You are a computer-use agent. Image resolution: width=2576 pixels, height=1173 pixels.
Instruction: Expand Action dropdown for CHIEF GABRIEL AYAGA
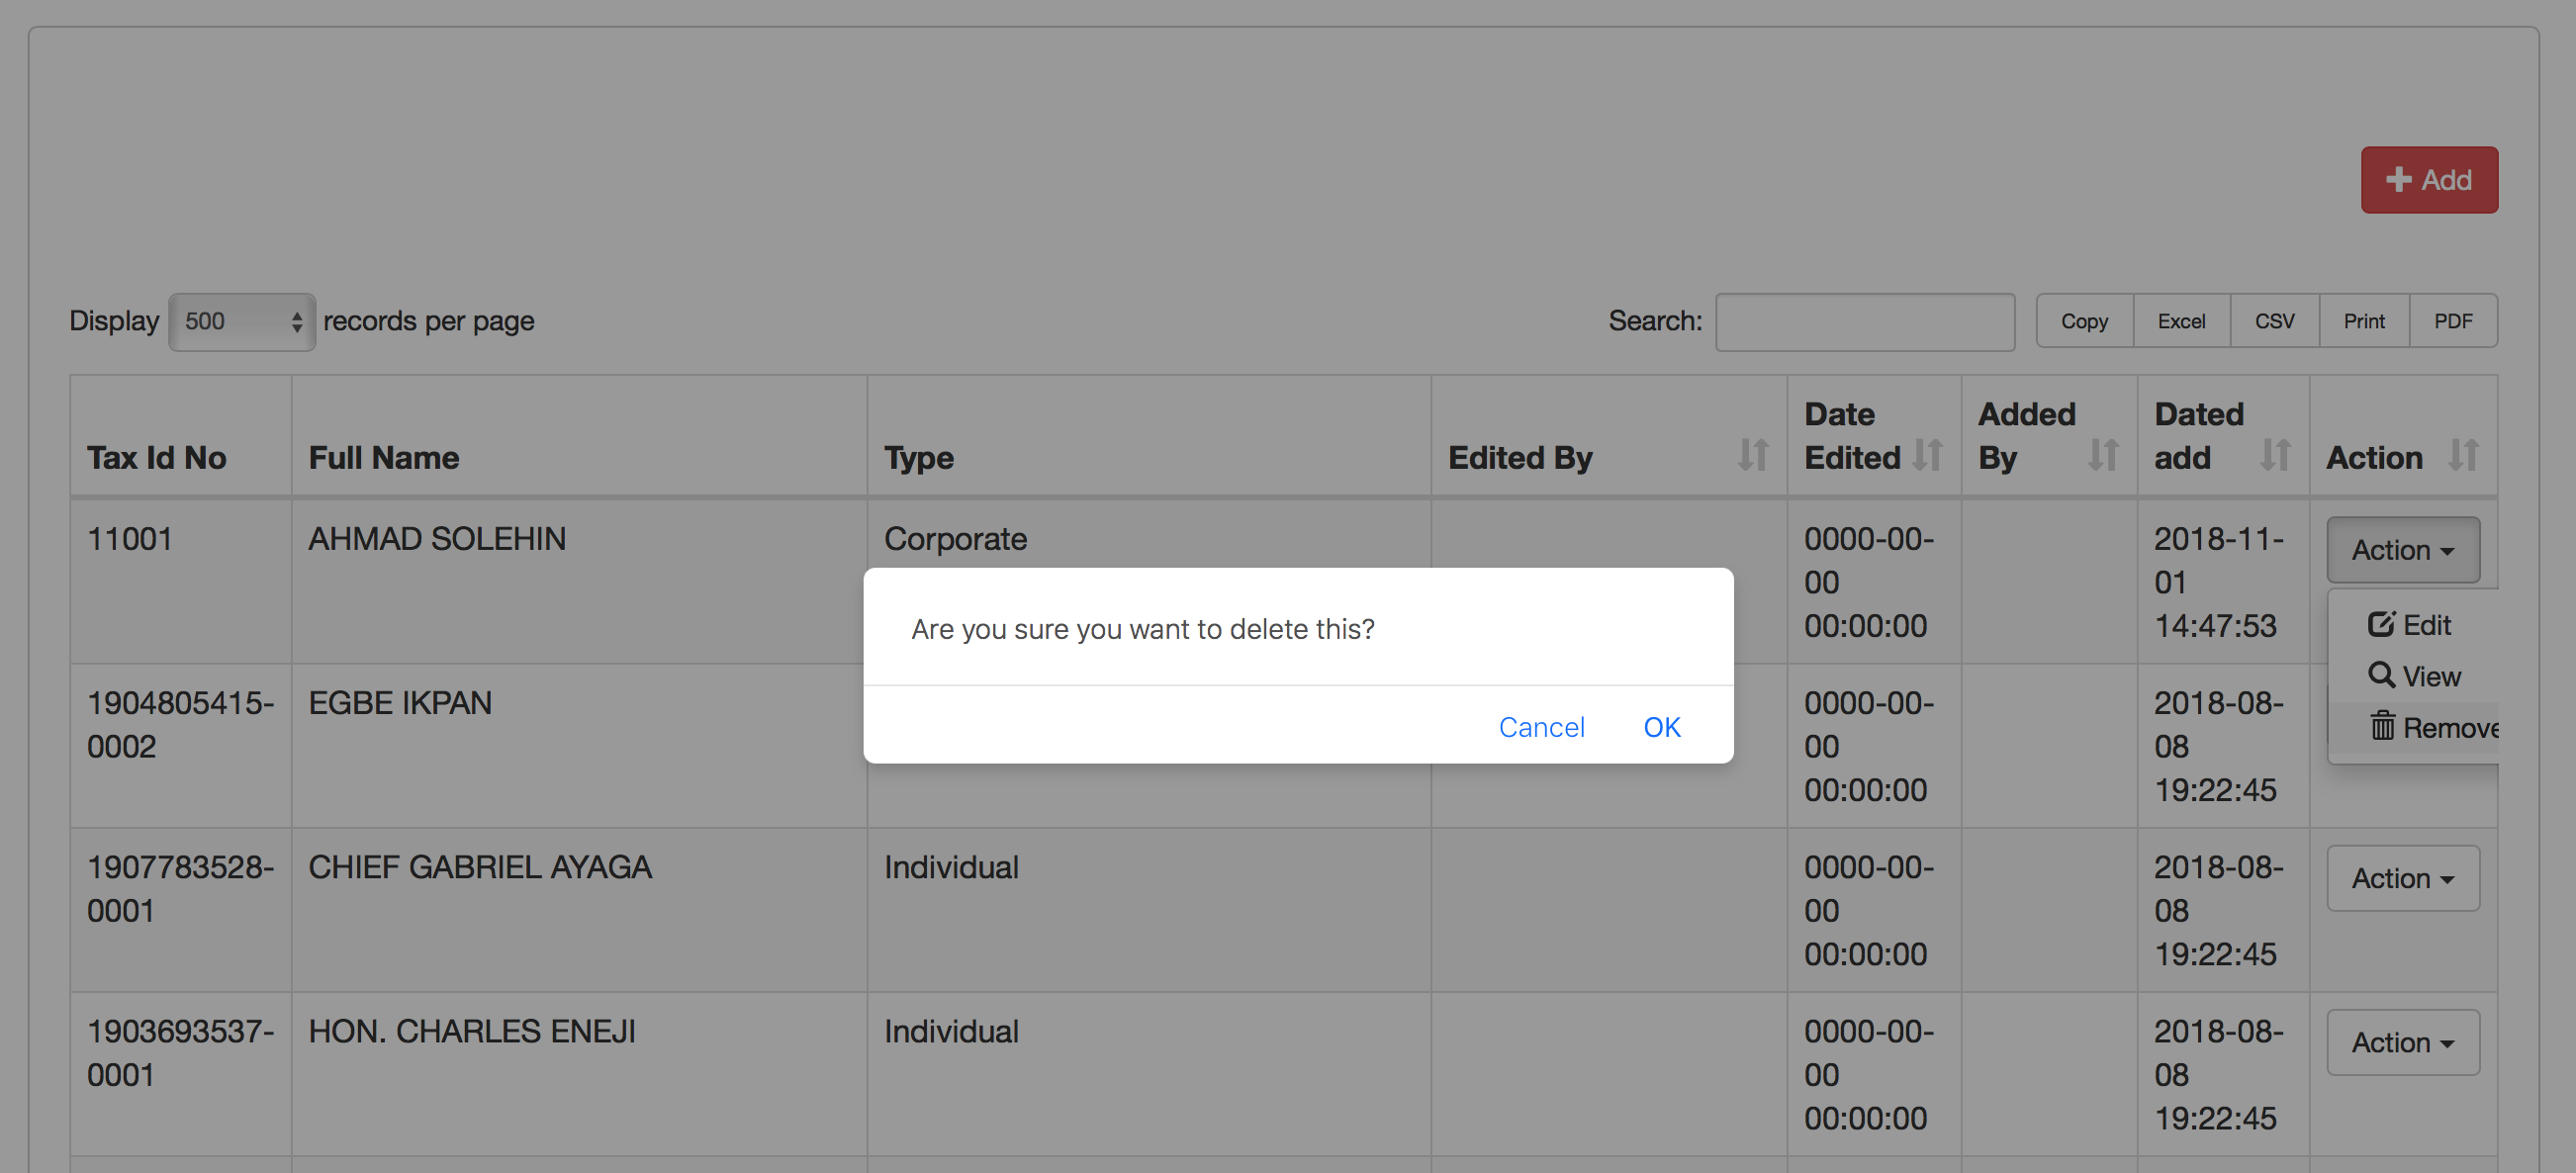2402,878
